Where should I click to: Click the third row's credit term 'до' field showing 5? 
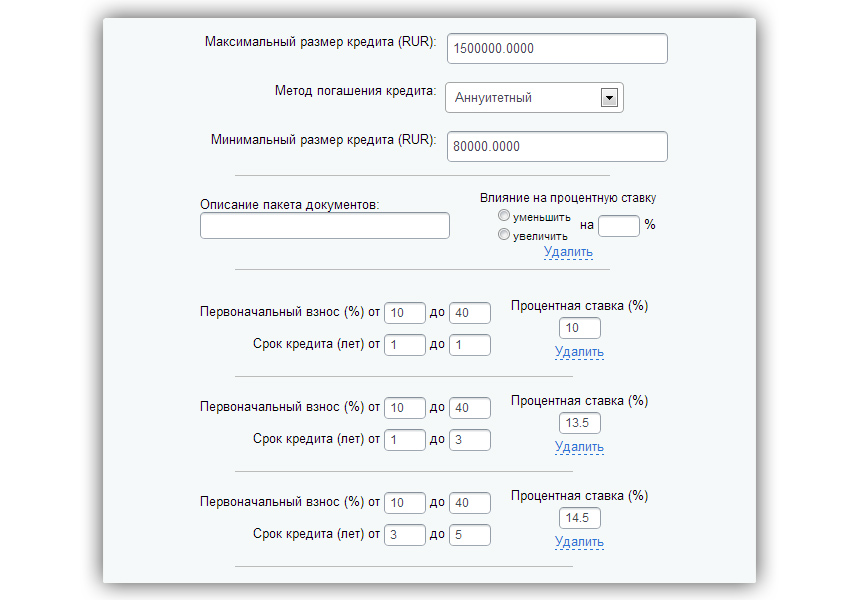(470, 535)
